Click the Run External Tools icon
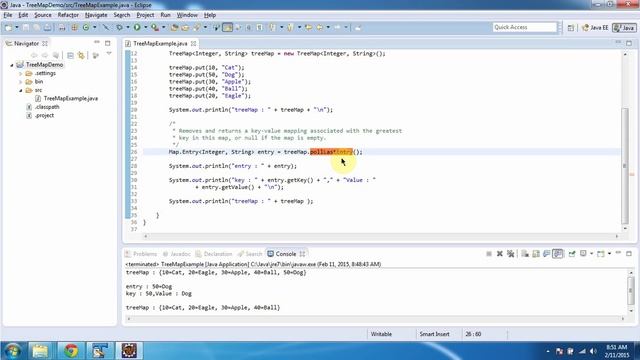Screen dimensions: 640x360 click(x=155, y=27)
